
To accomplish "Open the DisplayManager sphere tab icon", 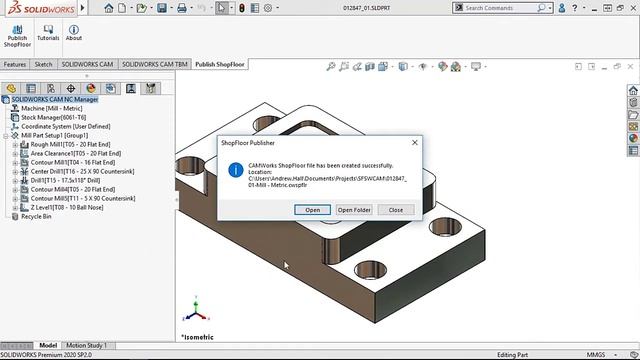I will point(91,88).
